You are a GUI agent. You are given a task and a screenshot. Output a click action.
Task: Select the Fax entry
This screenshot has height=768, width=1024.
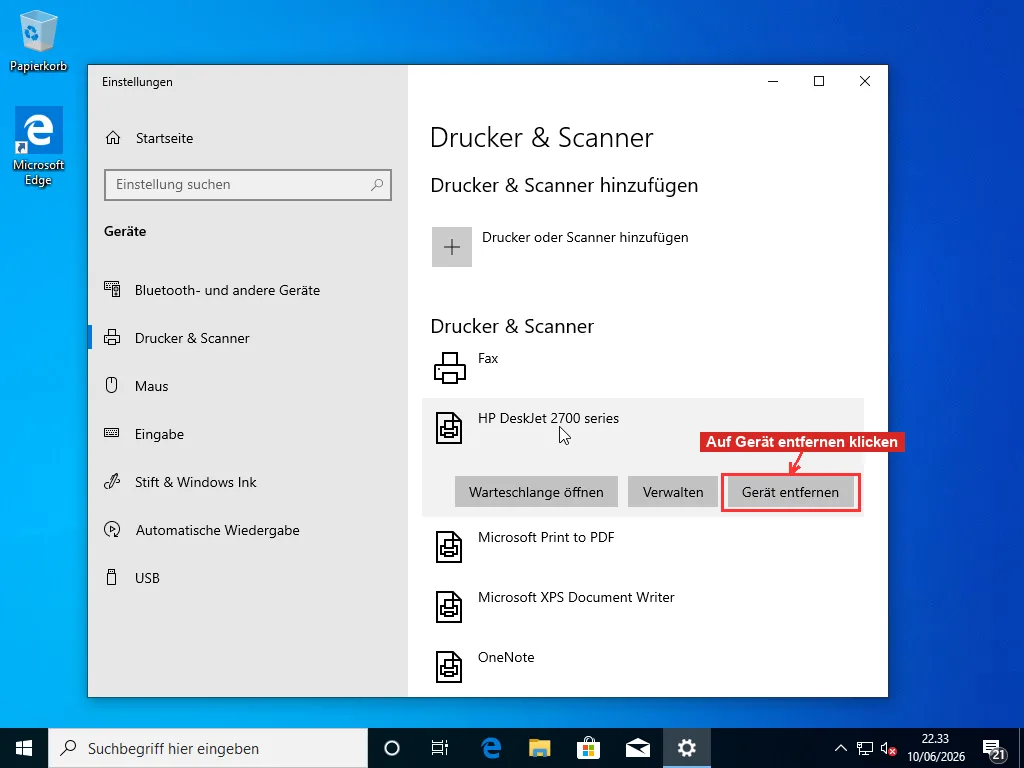[643, 368]
